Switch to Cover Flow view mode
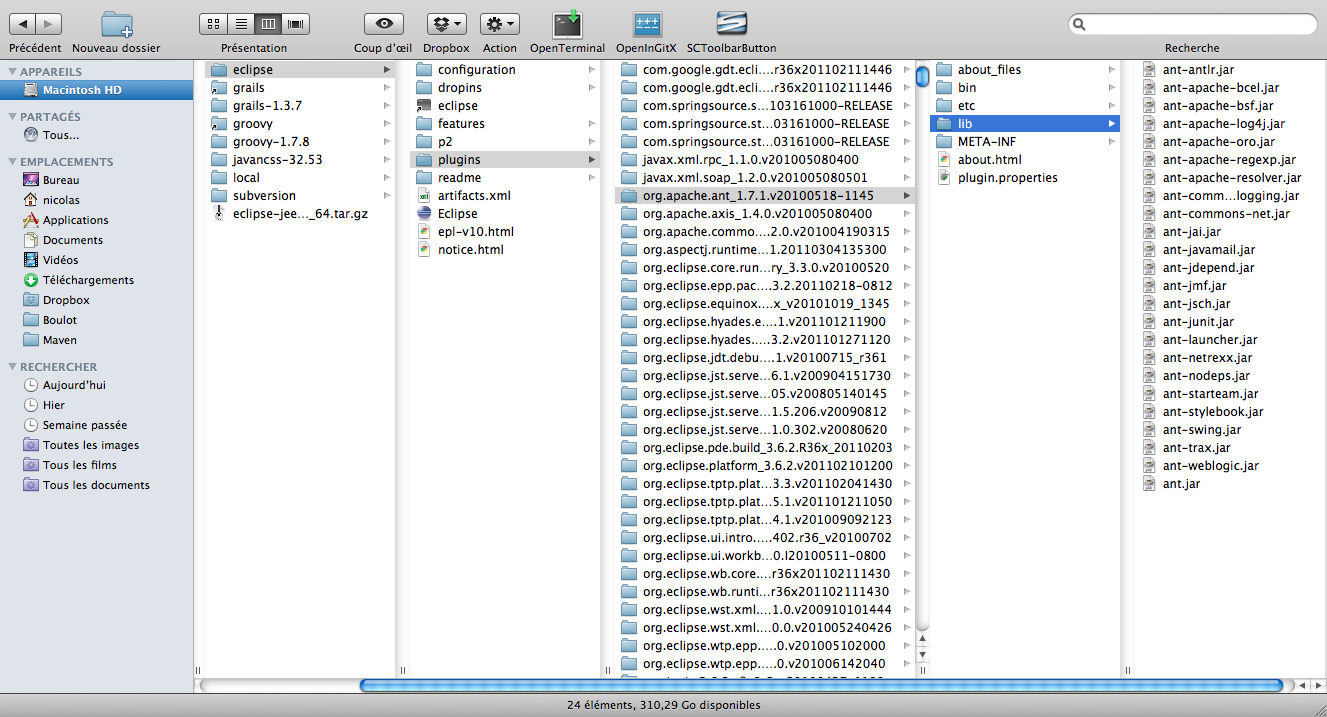The image size is (1327, 717). (x=295, y=23)
